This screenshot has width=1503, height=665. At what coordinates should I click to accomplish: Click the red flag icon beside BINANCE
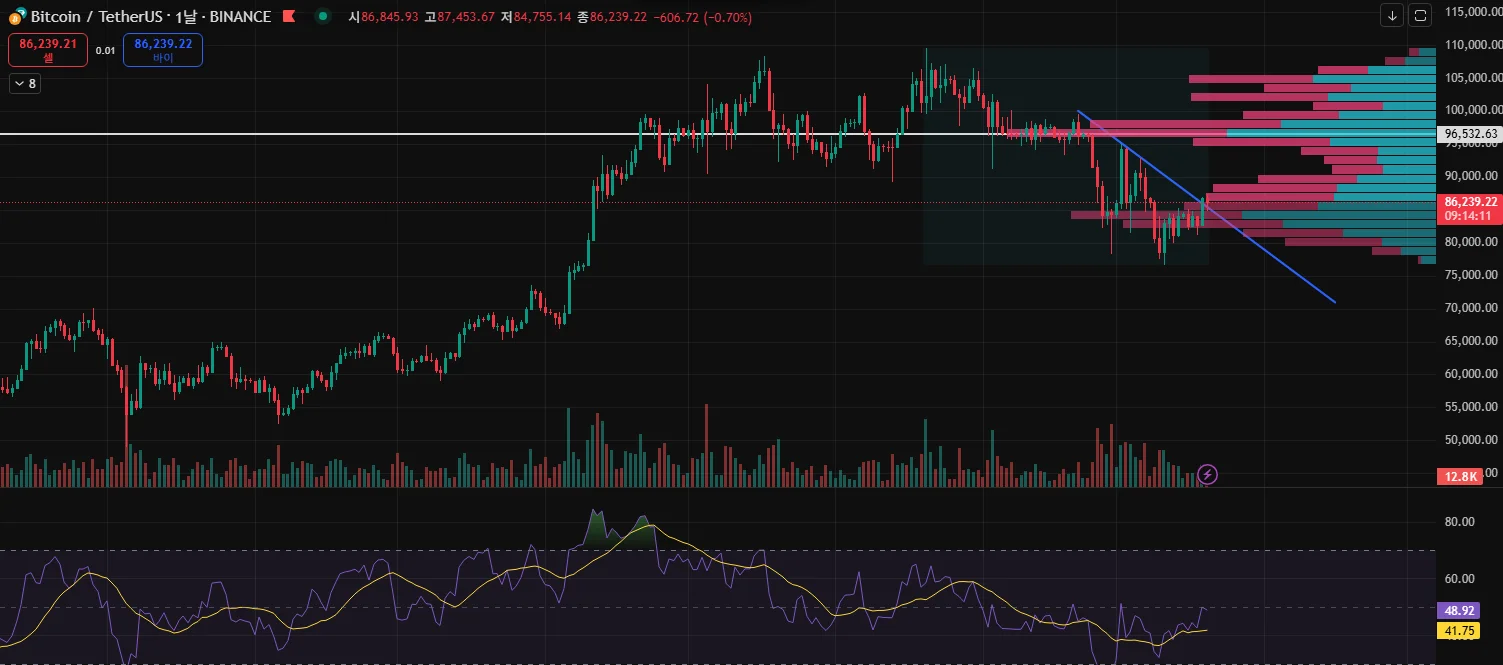coord(288,17)
